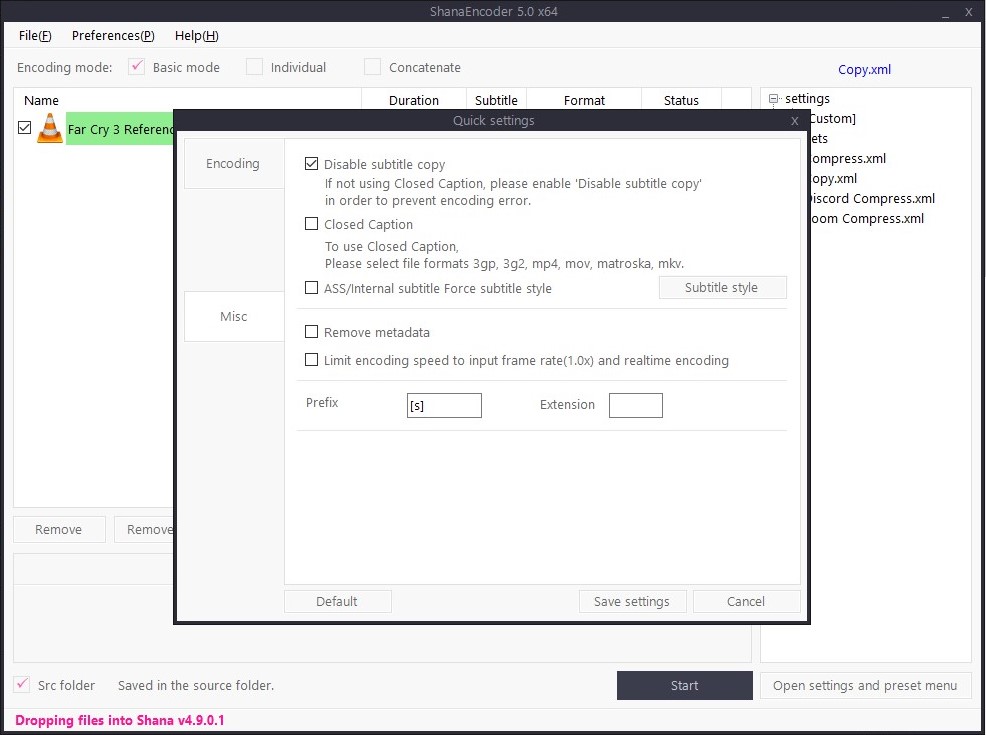The height and width of the screenshot is (735, 986).
Task: Select Concatenate encoding mode checkbox
Action: (372, 67)
